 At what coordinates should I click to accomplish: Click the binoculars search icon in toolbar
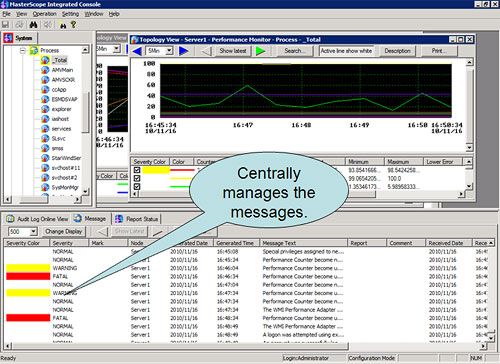33,25
